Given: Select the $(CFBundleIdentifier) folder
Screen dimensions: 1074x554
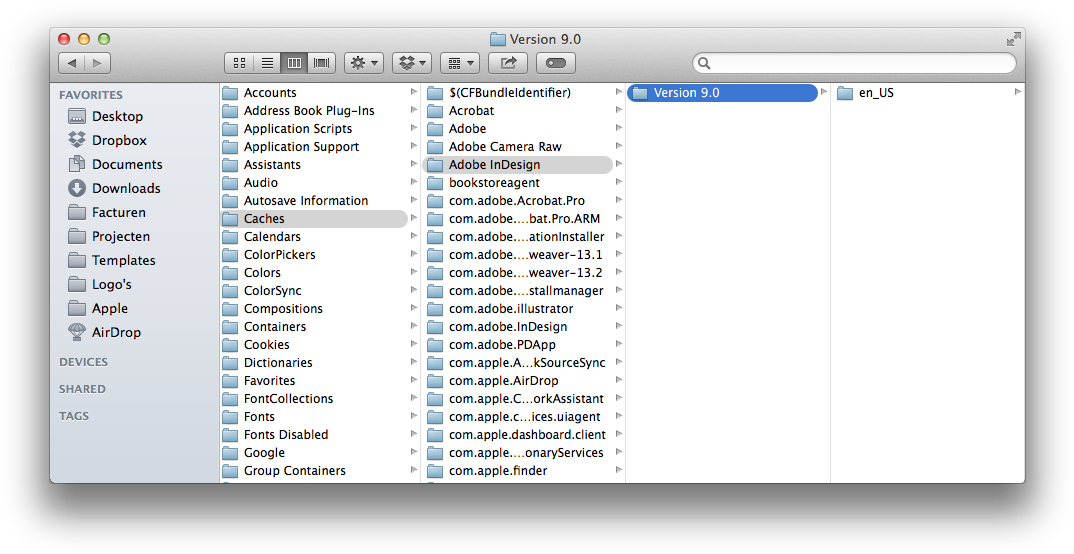Looking at the screenshot, I should (x=524, y=92).
